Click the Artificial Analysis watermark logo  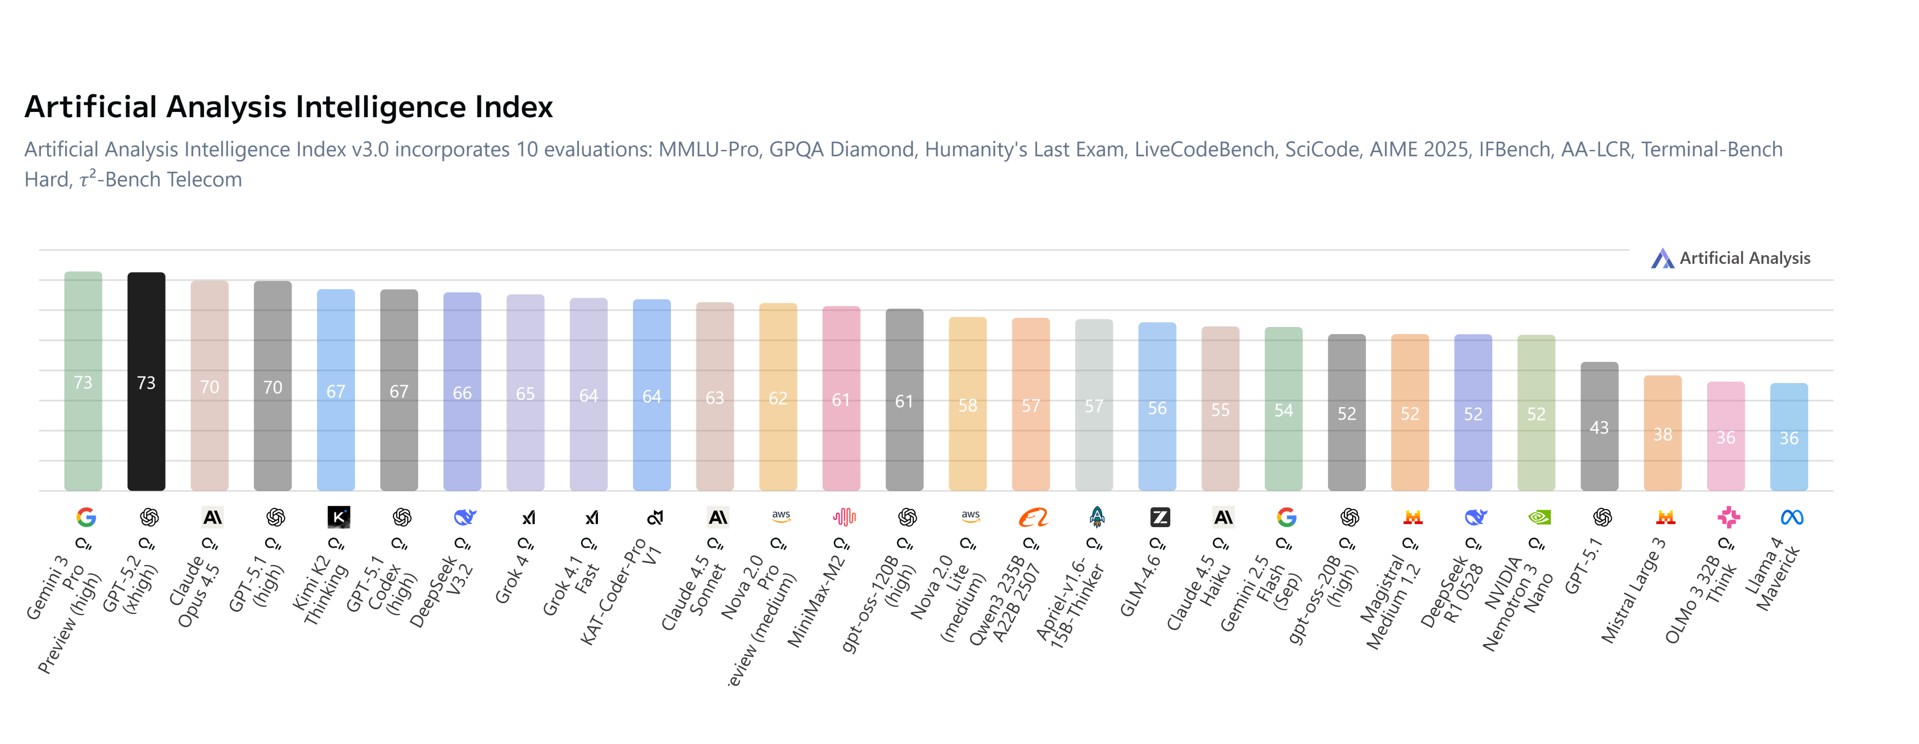(x=1662, y=259)
